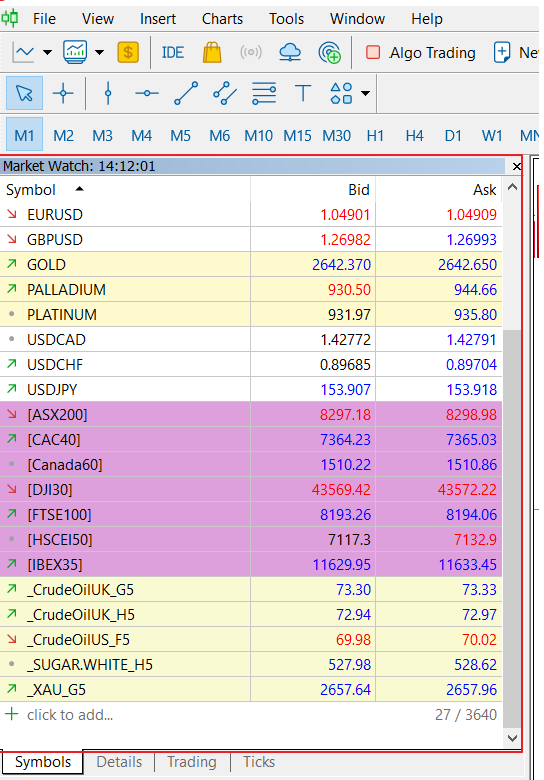544x780 pixels.
Task: Select the trendline drawing tool
Action: [186, 93]
